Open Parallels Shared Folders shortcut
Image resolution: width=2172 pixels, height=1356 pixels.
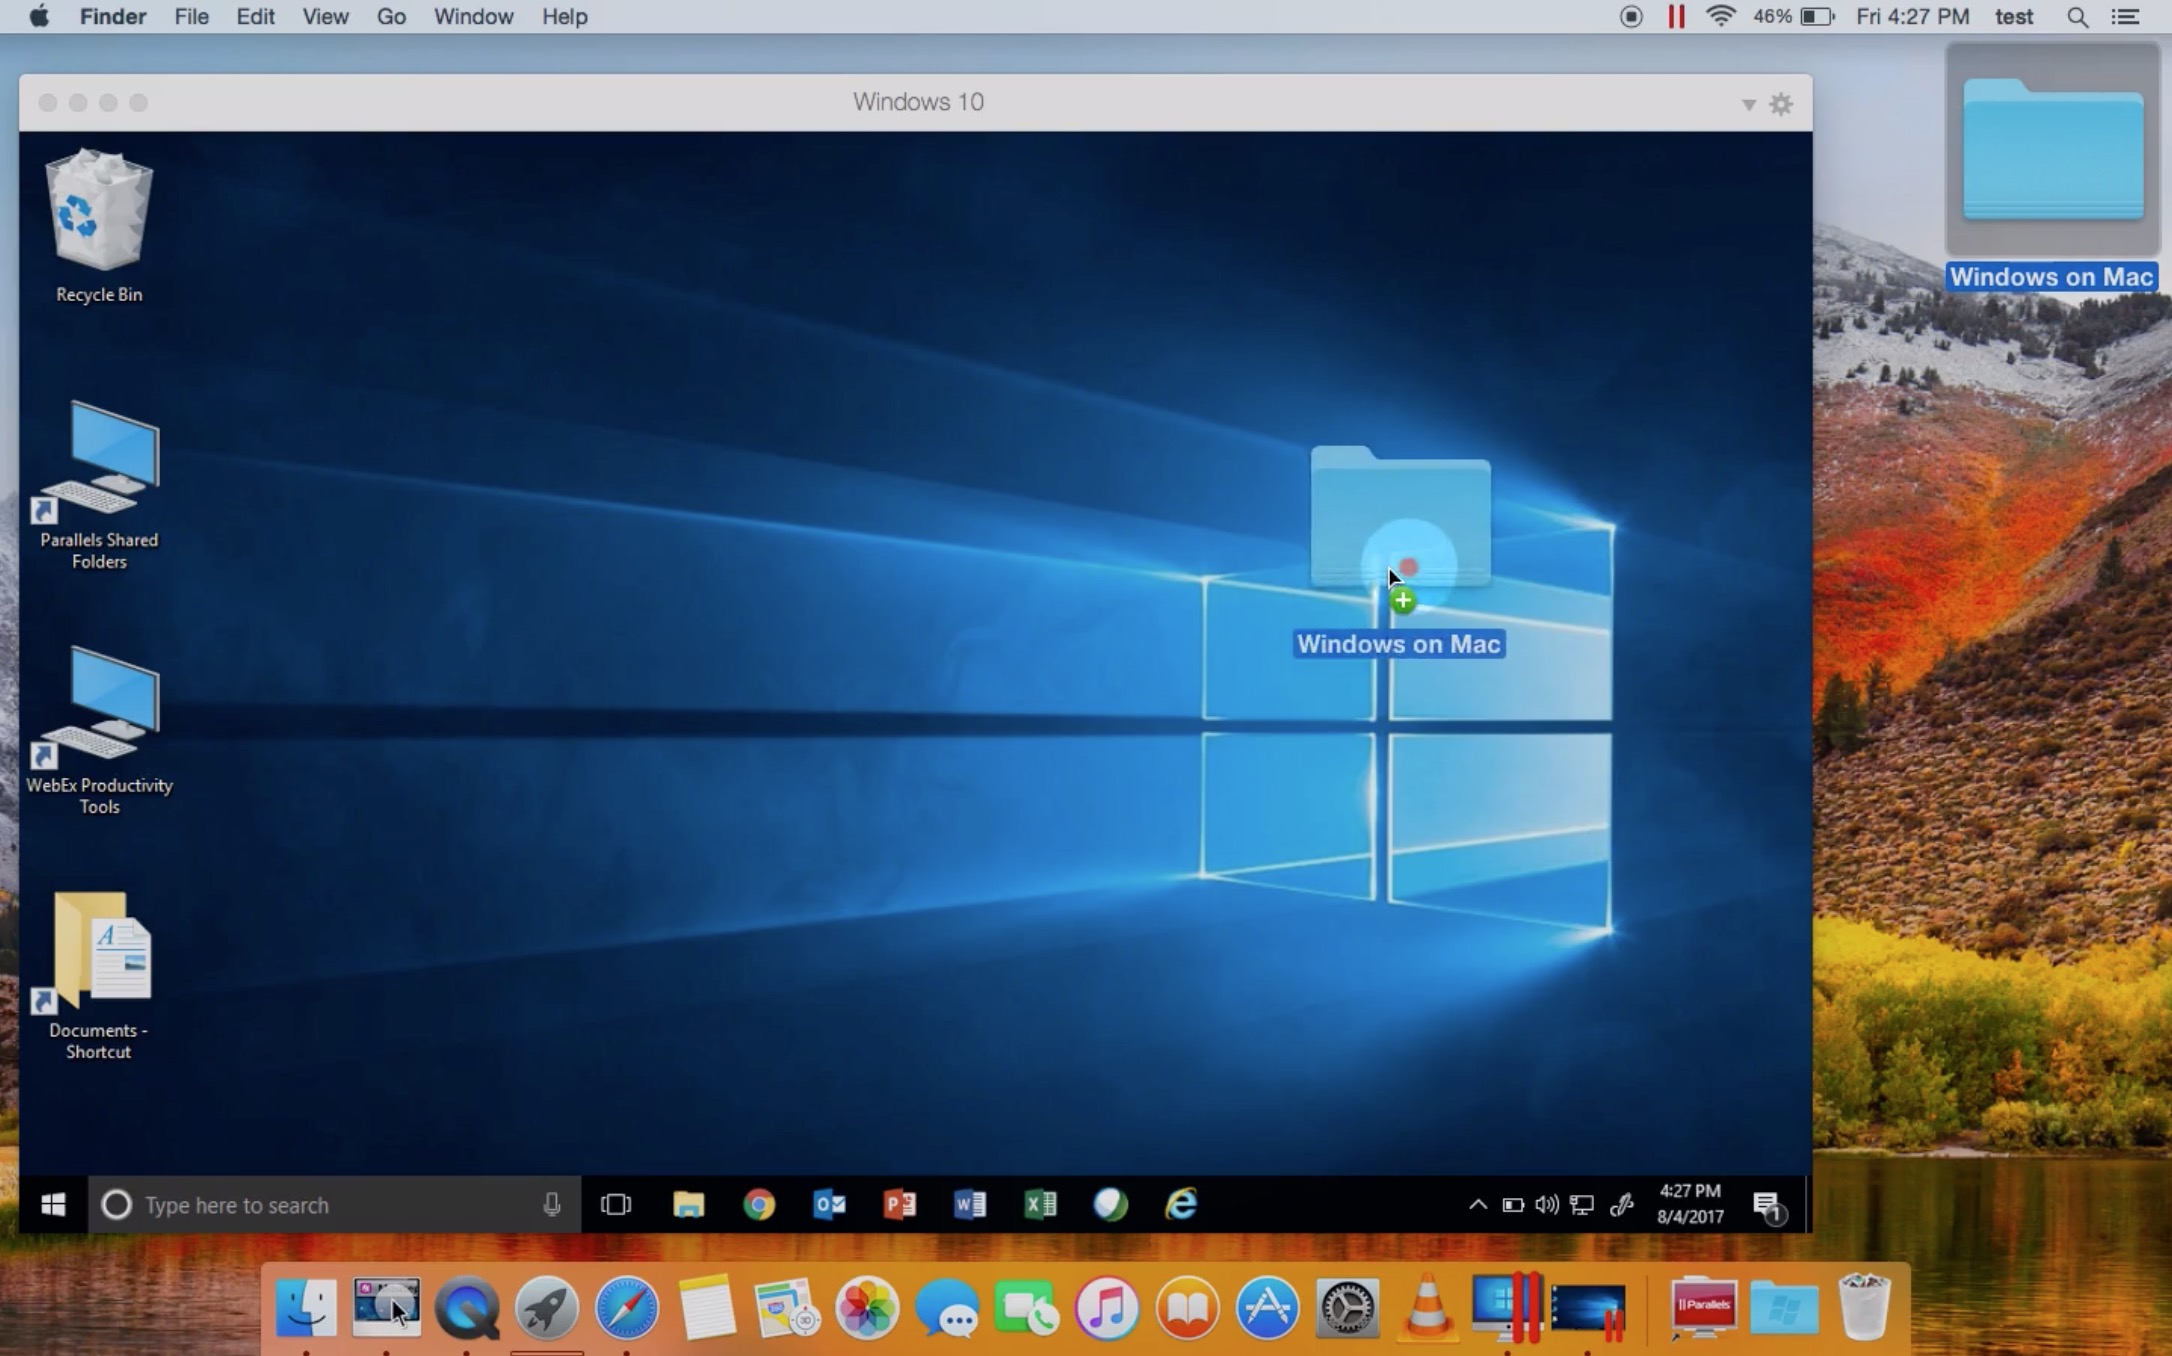click(x=98, y=485)
